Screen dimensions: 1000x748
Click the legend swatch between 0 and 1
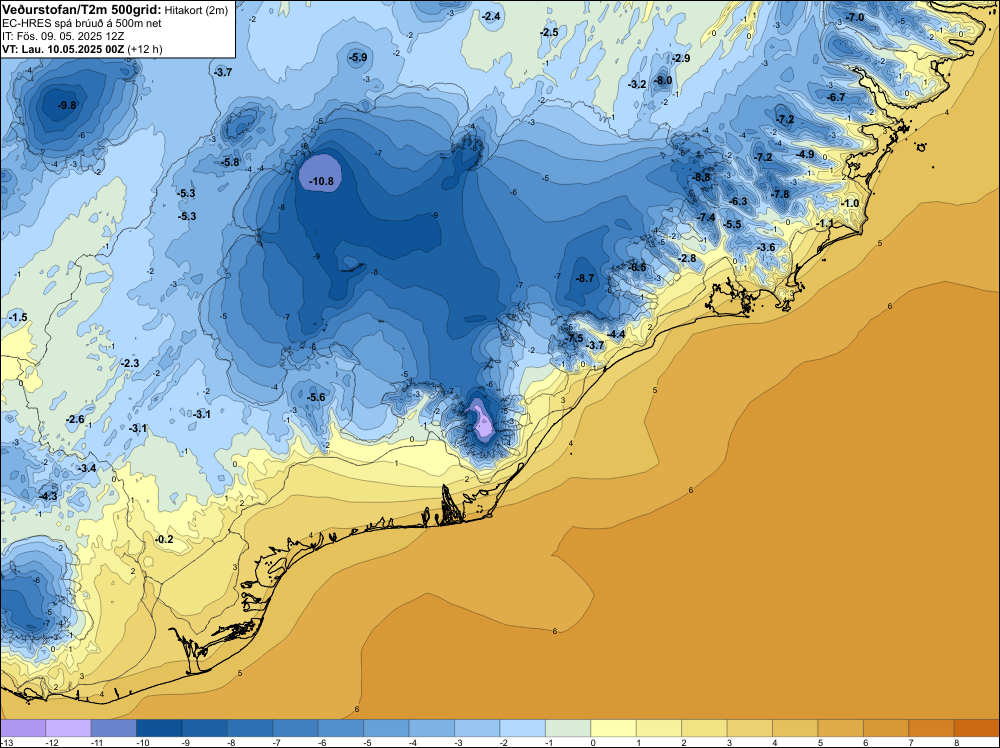pos(614,728)
